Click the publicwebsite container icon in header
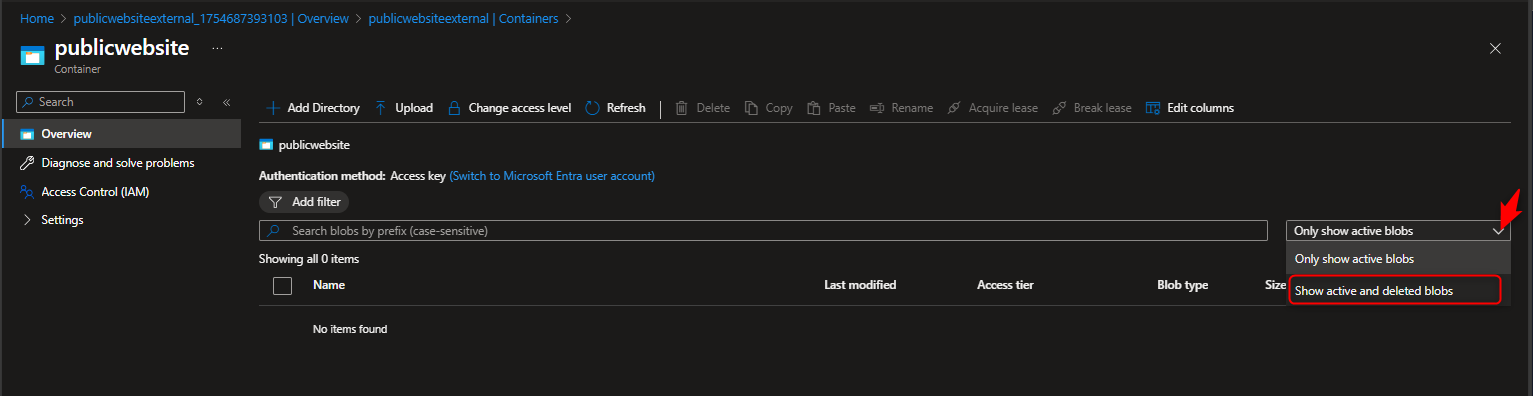 pyautogui.click(x=33, y=56)
